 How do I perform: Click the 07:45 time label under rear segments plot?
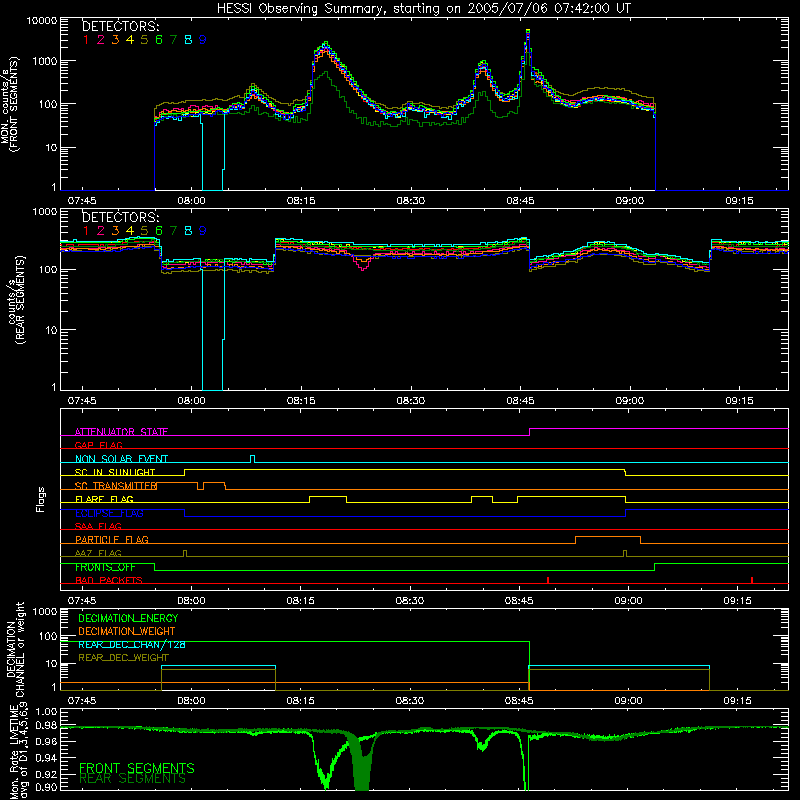(82, 401)
